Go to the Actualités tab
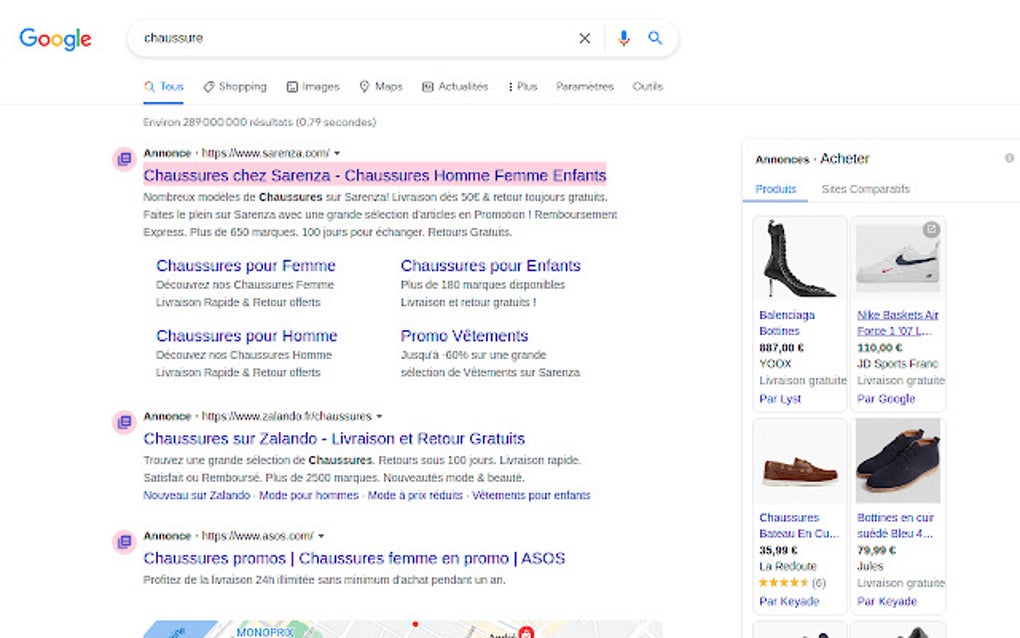 [x=455, y=86]
